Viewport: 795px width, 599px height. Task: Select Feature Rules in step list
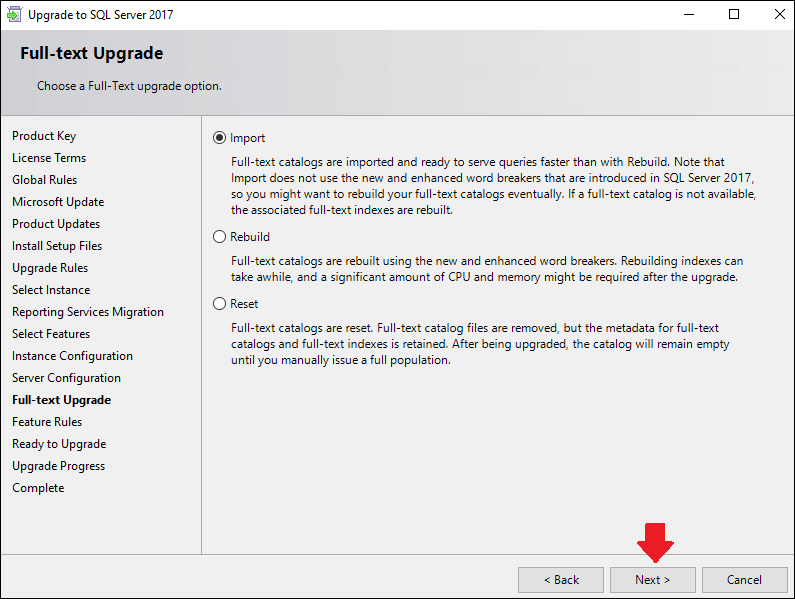(47, 422)
